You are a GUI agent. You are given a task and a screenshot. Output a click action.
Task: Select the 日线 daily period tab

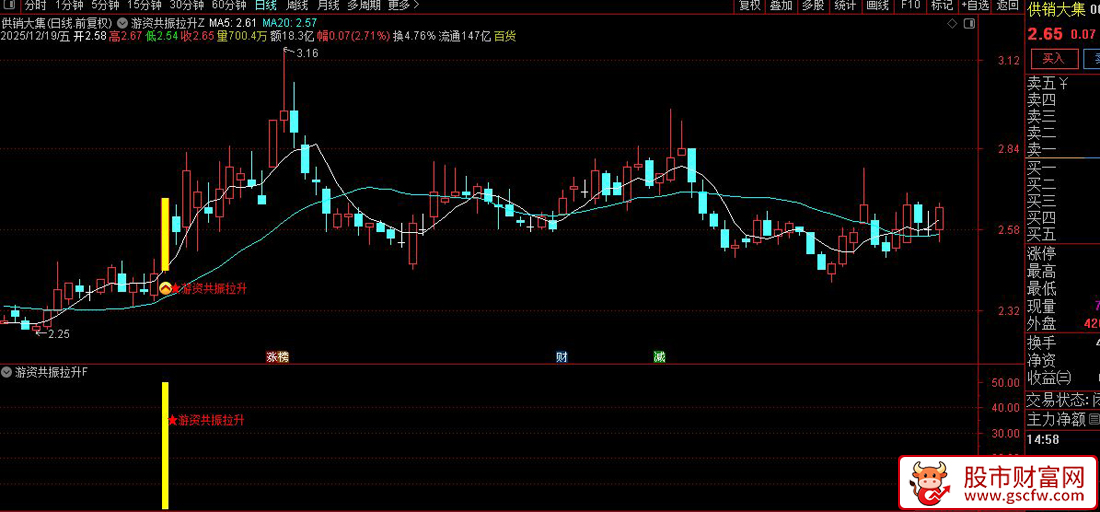pyautogui.click(x=265, y=5)
